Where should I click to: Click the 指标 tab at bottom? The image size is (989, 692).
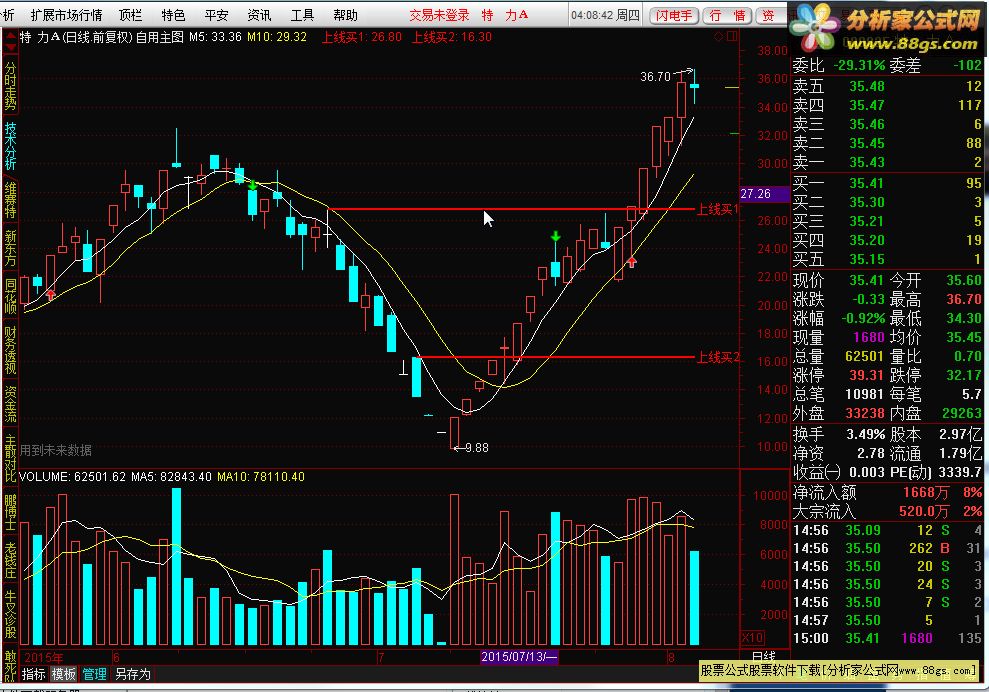pos(33,674)
